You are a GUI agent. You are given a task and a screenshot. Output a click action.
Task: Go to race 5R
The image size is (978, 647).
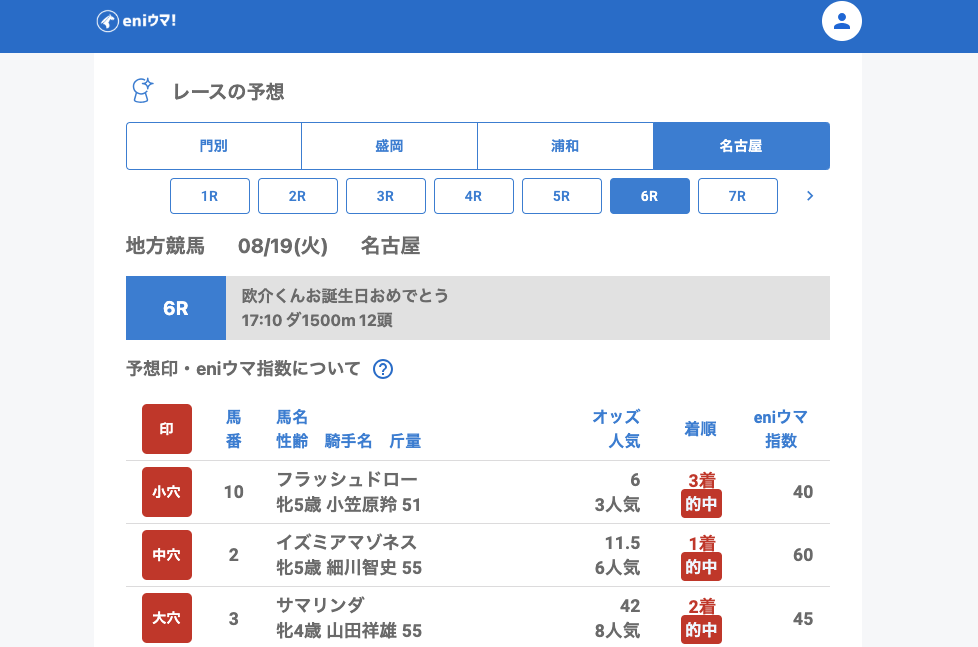tap(562, 196)
